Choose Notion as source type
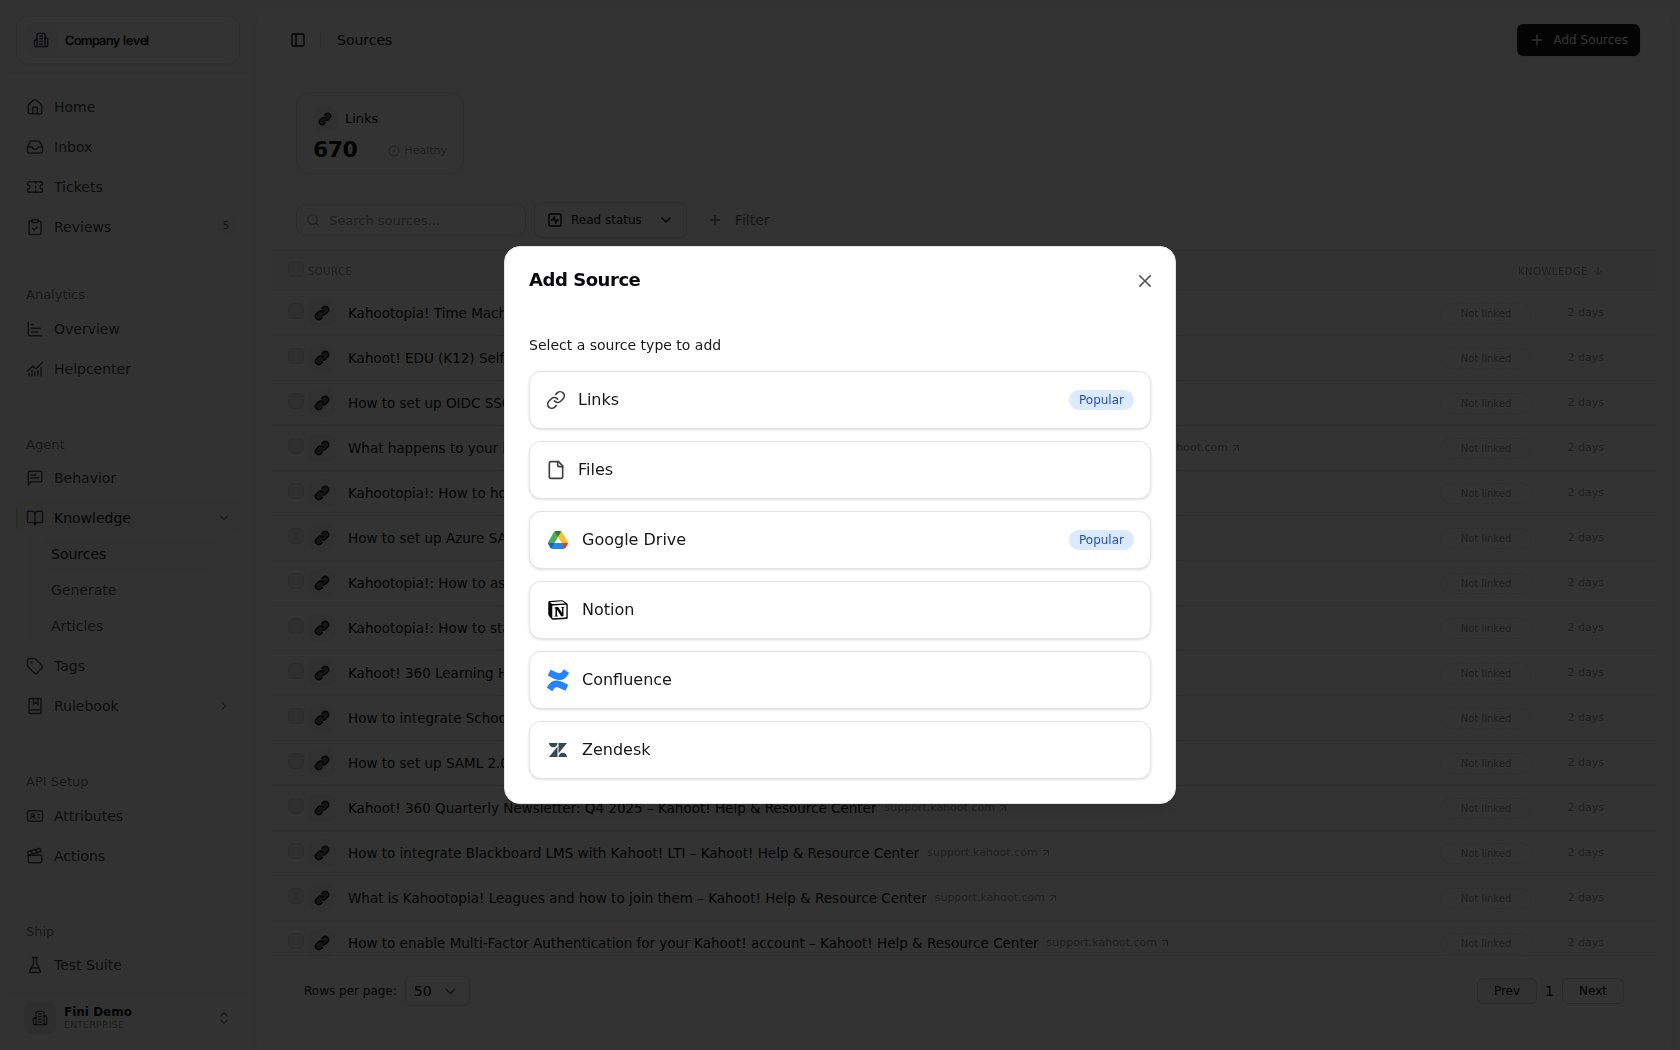Screen dimensions: 1680x1050 click(x=839, y=610)
